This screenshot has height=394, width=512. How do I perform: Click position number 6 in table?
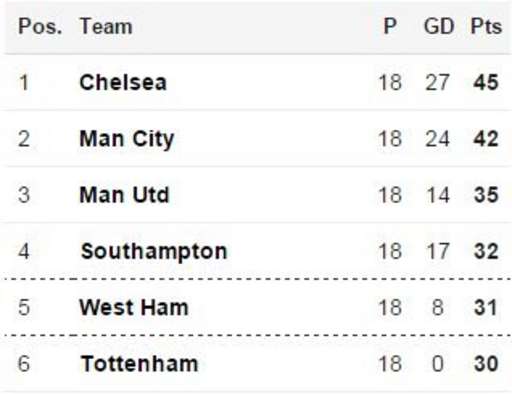tap(24, 364)
